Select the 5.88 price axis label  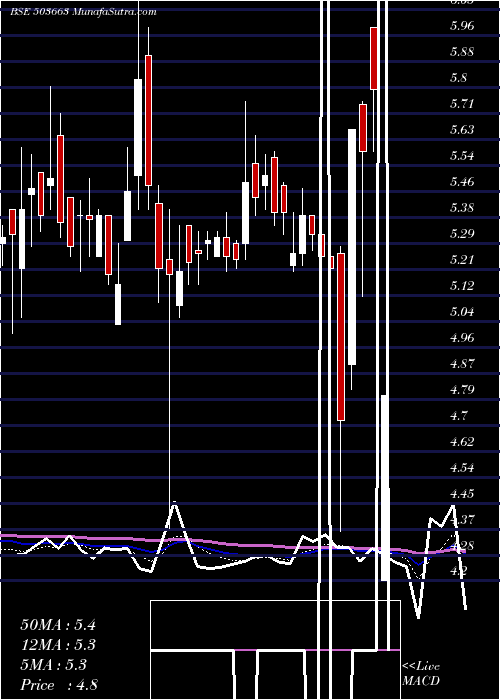[462, 51]
